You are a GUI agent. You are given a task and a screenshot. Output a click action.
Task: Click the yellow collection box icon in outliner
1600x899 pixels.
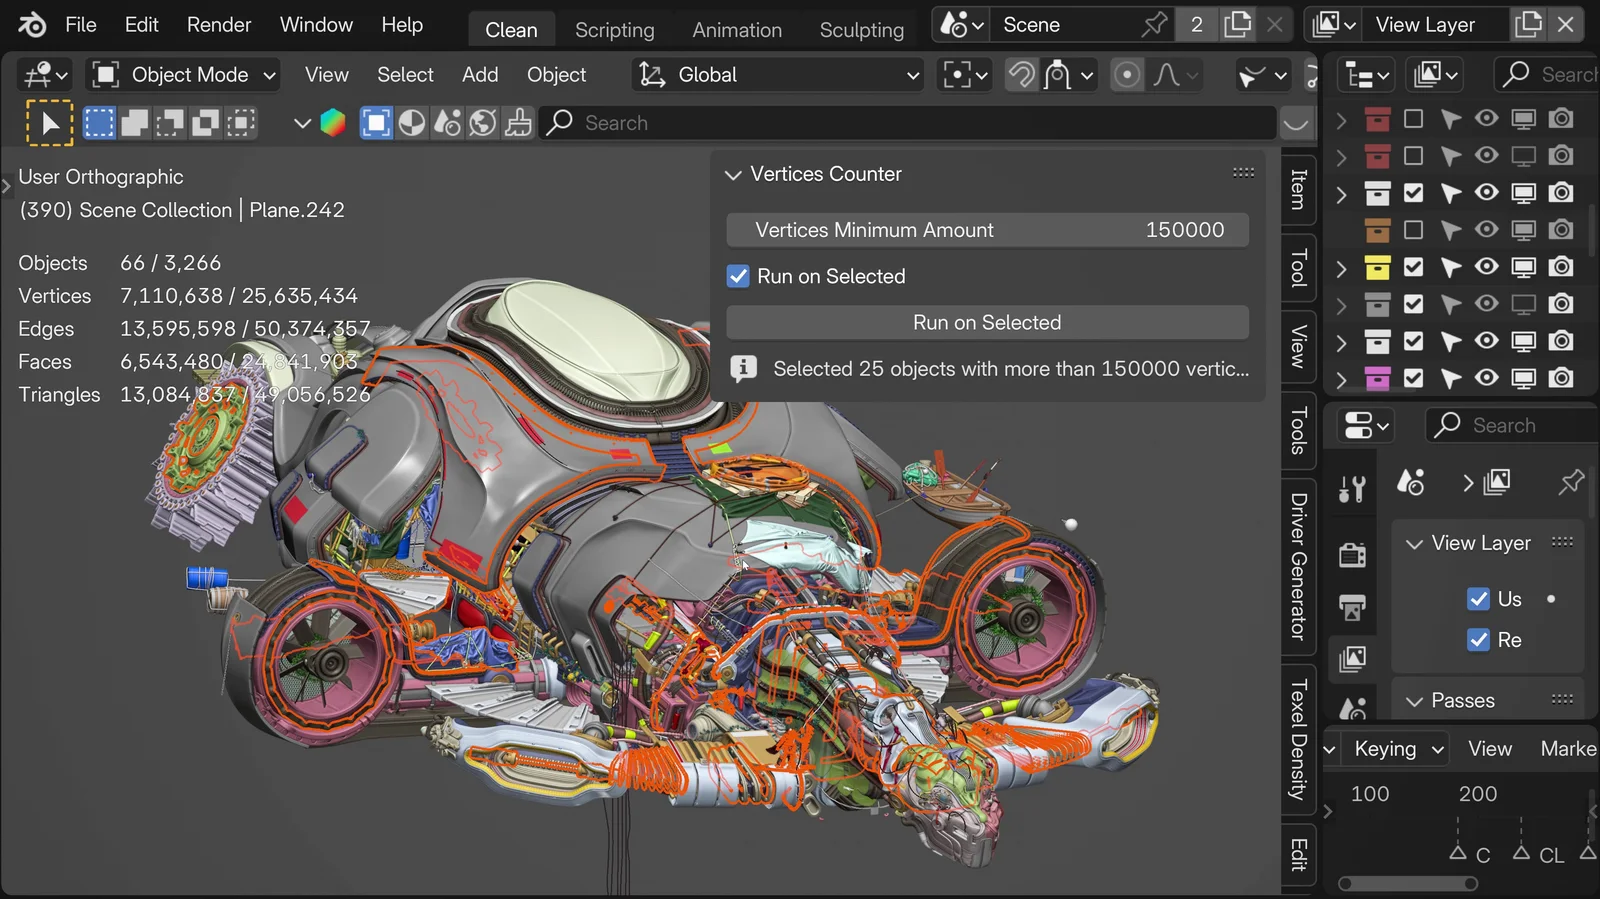(x=1378, y=267)
